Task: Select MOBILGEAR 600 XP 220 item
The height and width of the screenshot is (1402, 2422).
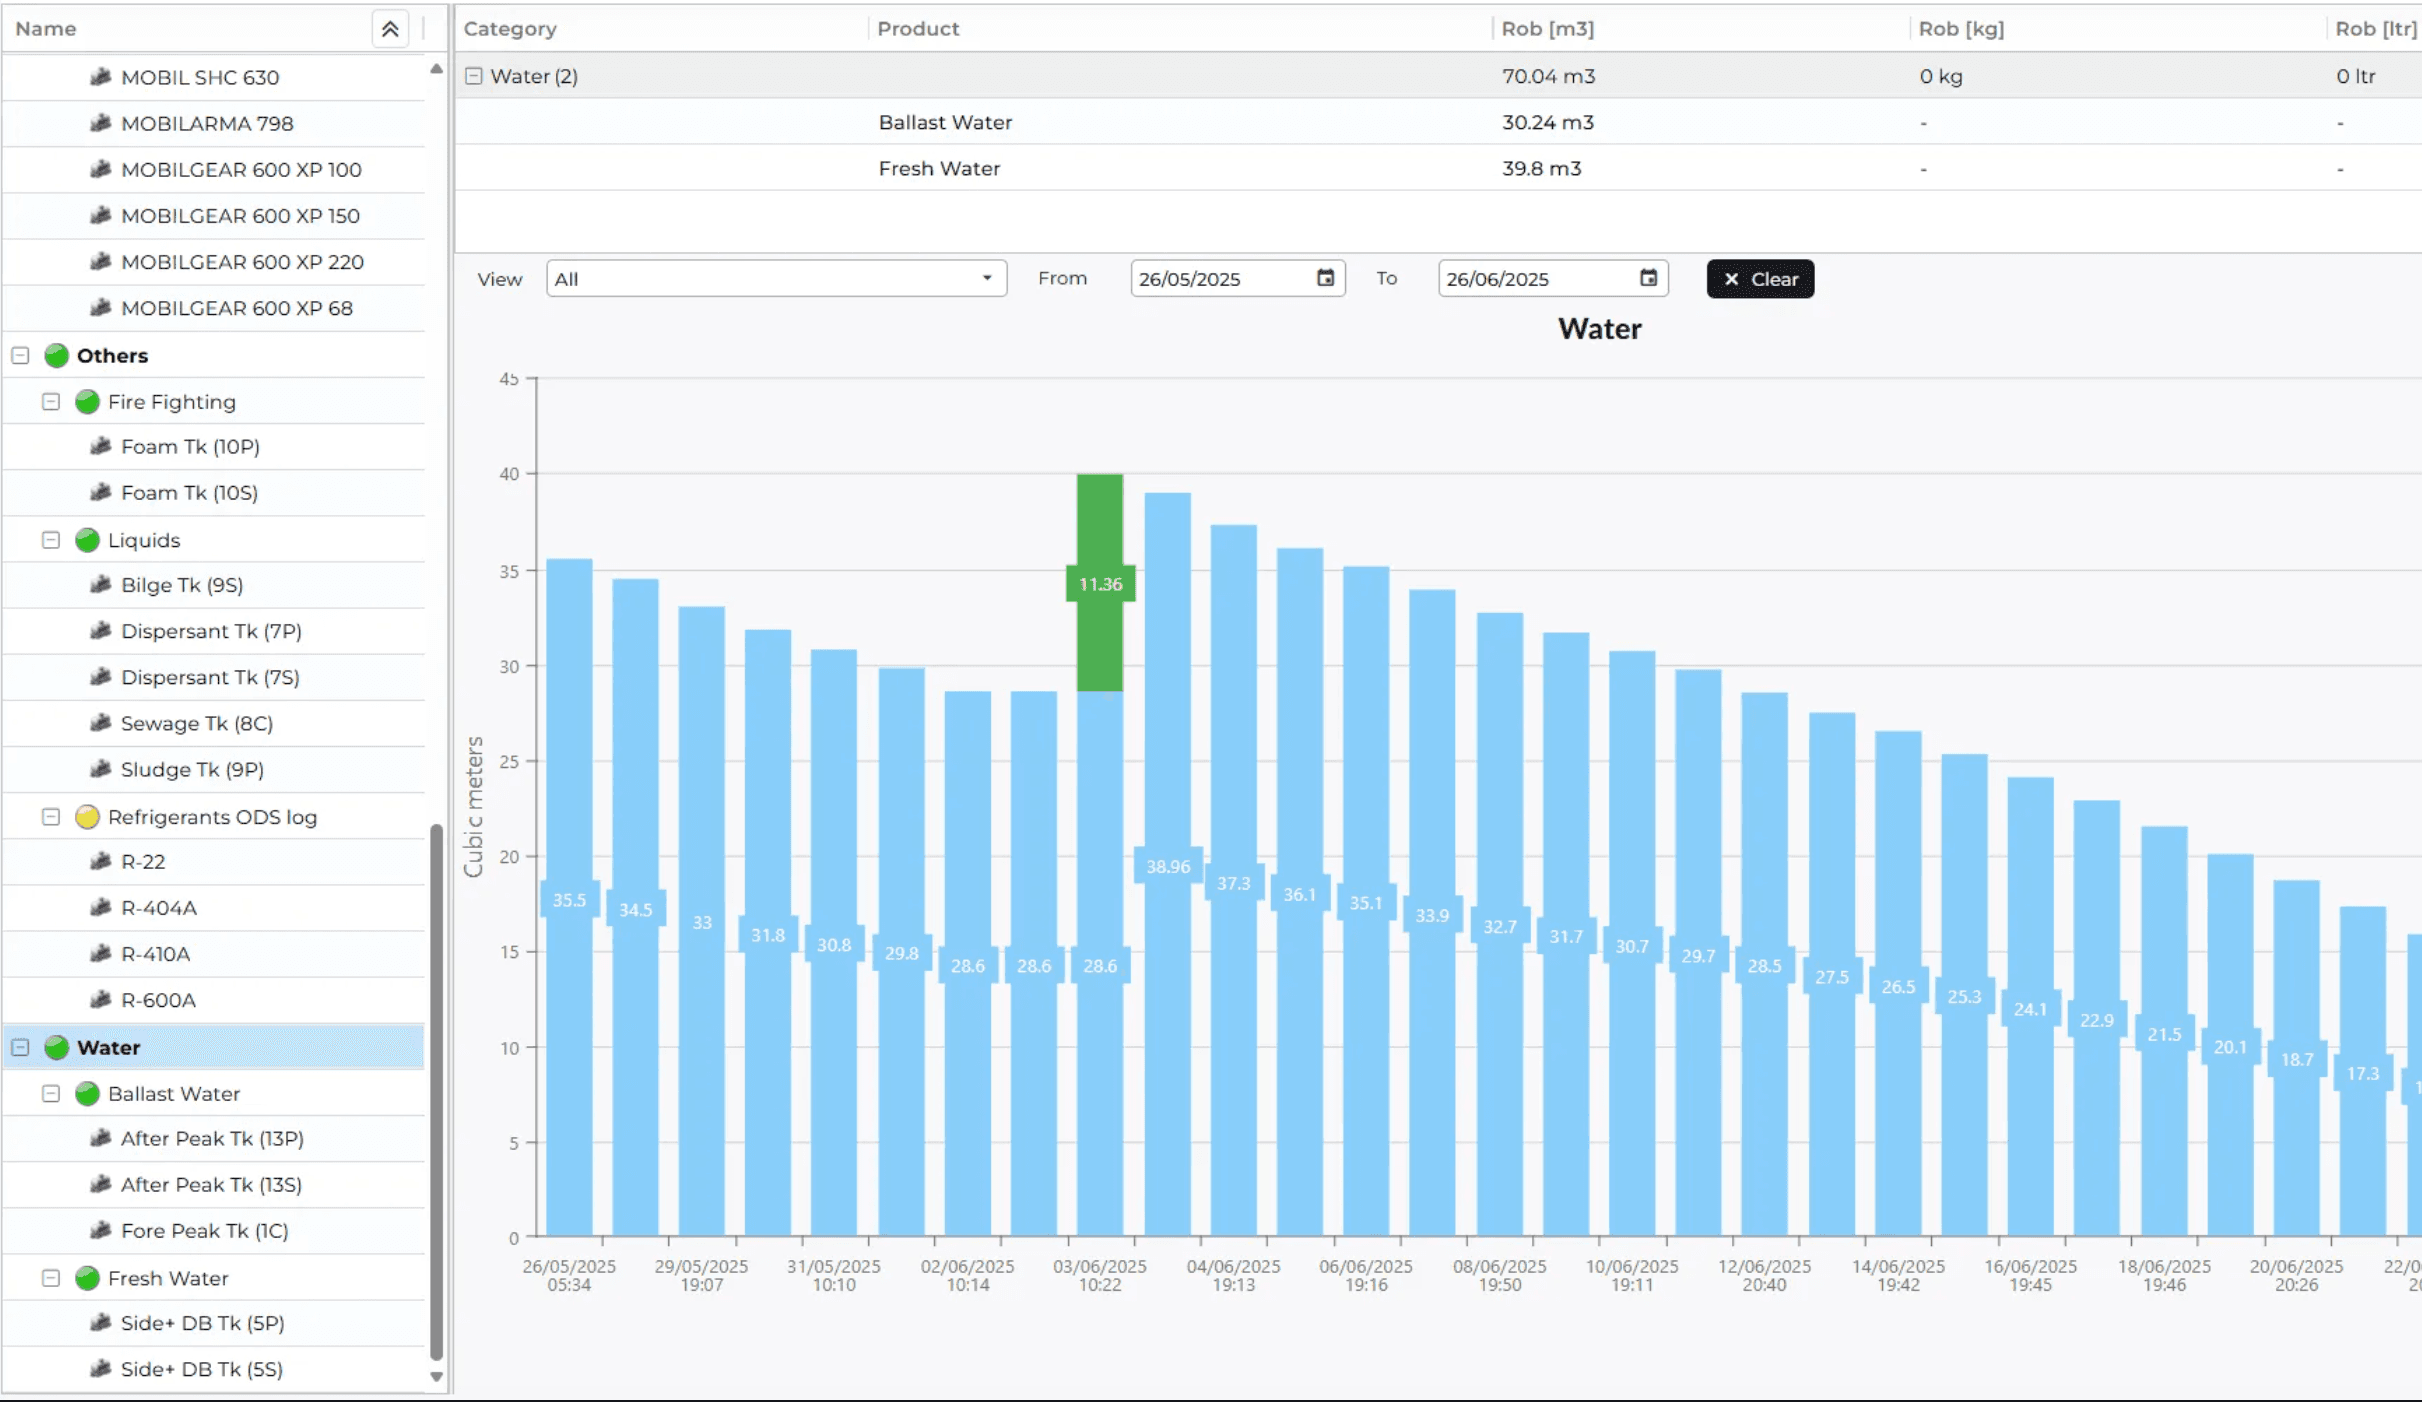Action: [x=242, y=262]
